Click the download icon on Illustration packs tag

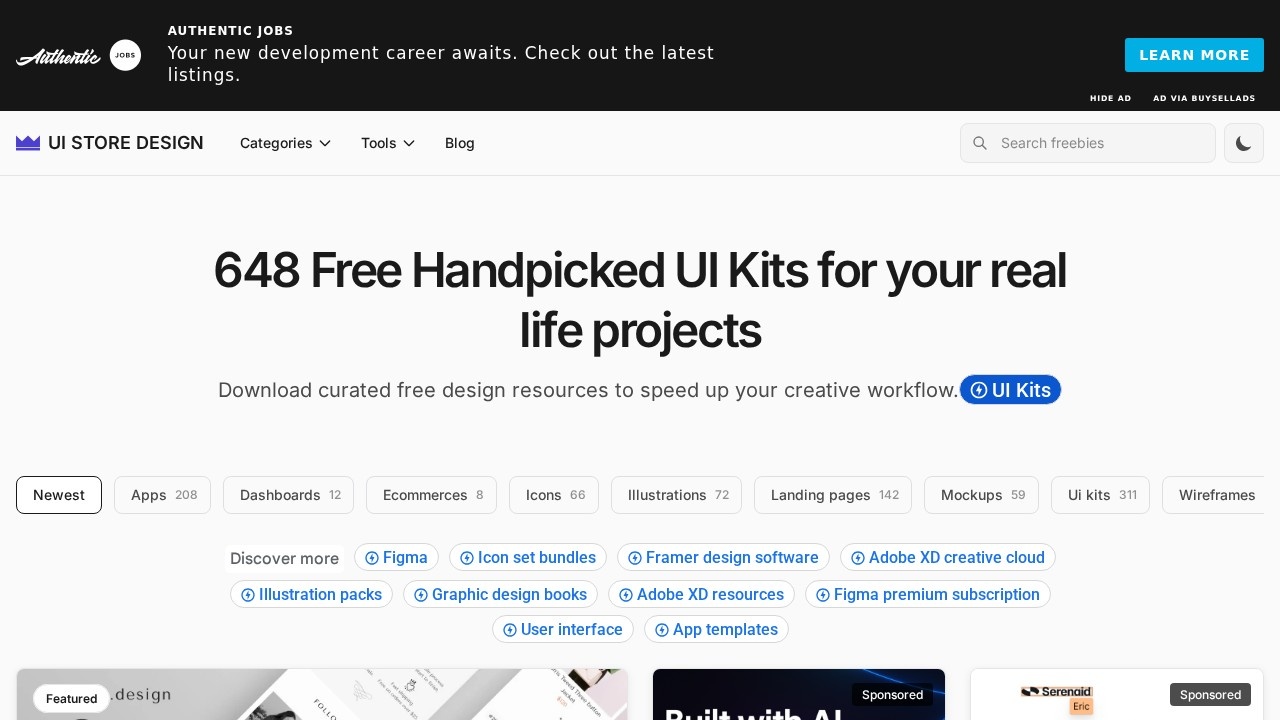coord(248,594)
